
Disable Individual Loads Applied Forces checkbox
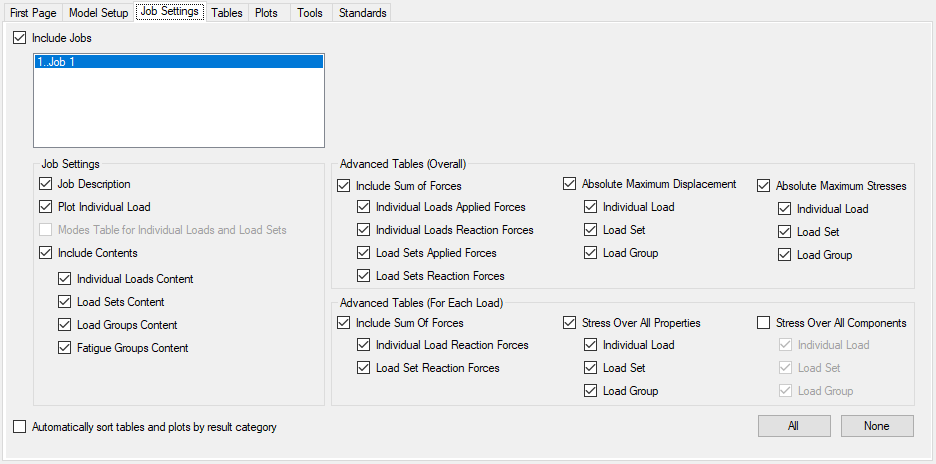(364, 207)
